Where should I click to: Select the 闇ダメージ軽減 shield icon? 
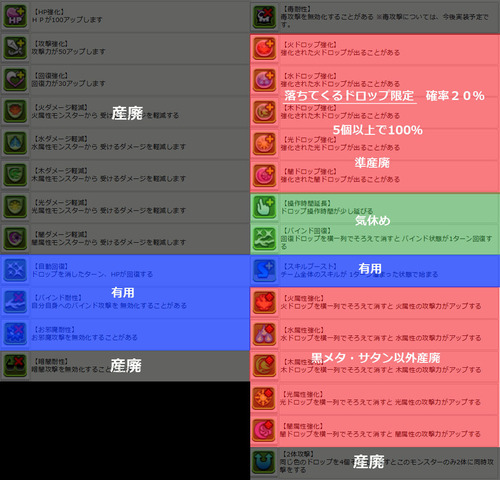coord(15,238)
